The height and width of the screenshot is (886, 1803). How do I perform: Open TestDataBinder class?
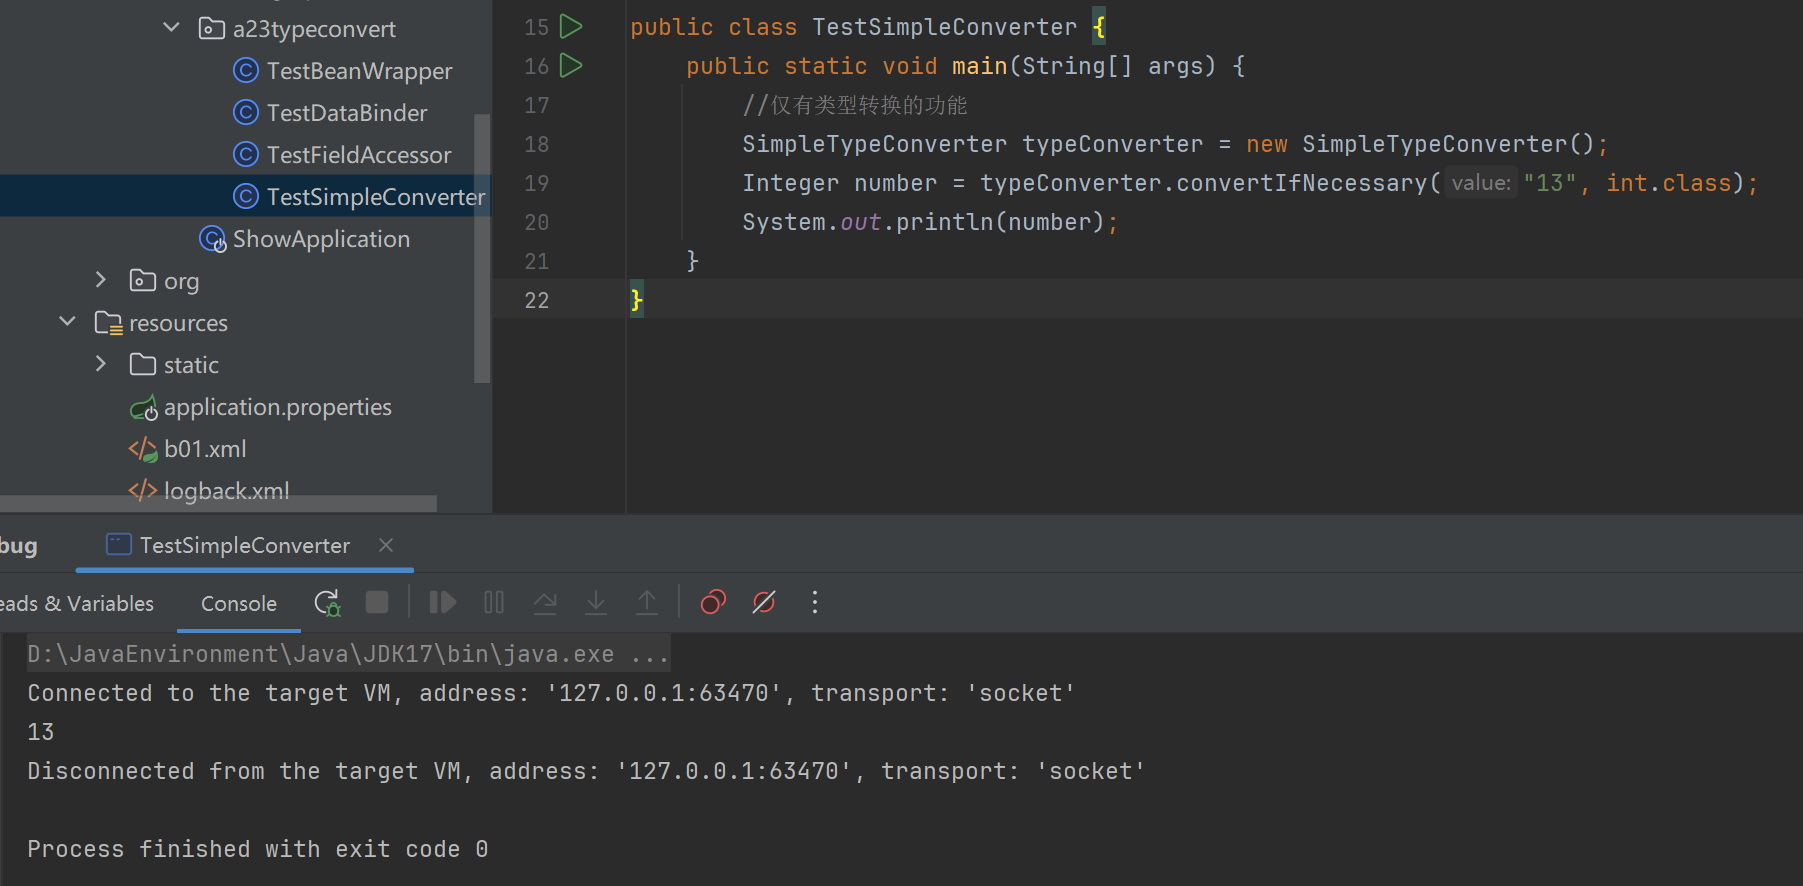point(347,113)
